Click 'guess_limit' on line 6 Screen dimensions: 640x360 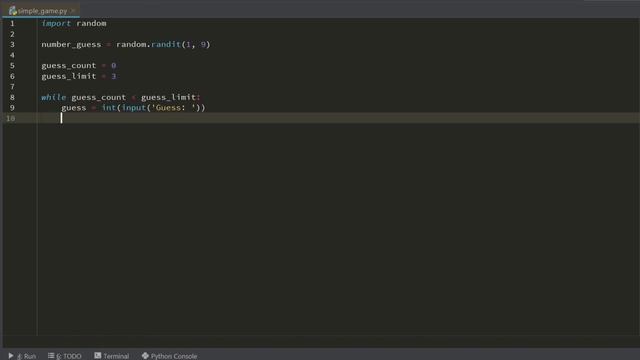pyautogui.click(x=69, y=76)
